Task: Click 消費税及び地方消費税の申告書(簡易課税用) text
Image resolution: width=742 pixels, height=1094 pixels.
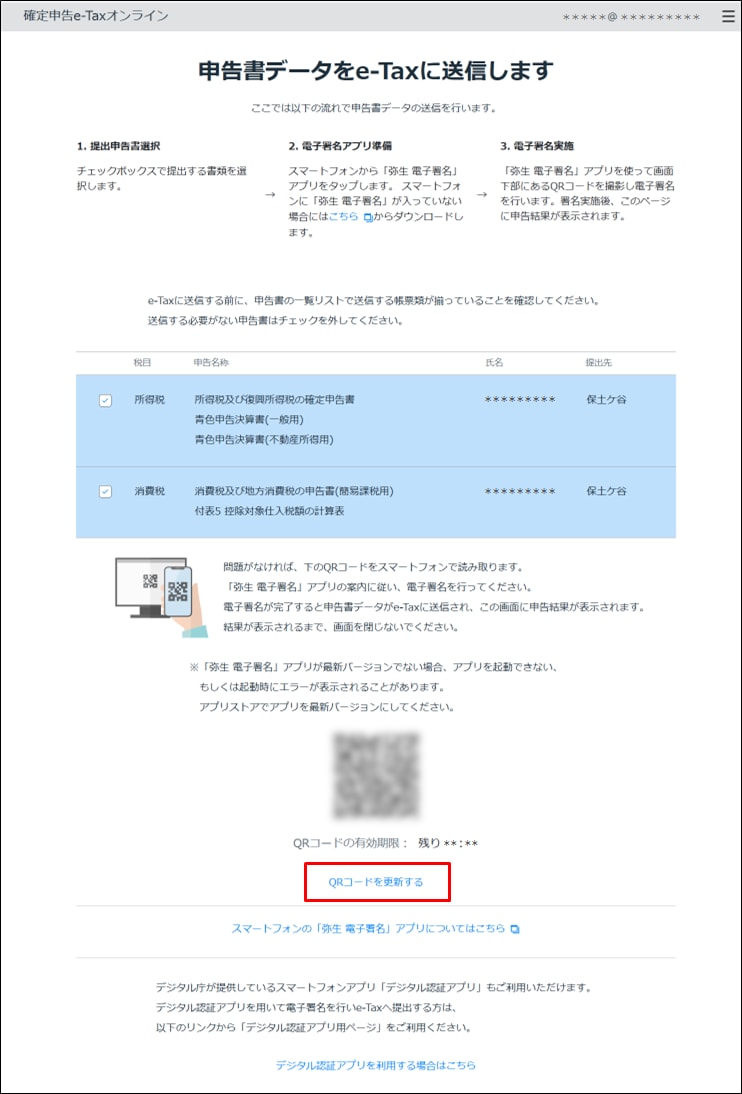Action: [x=294, y=491]
